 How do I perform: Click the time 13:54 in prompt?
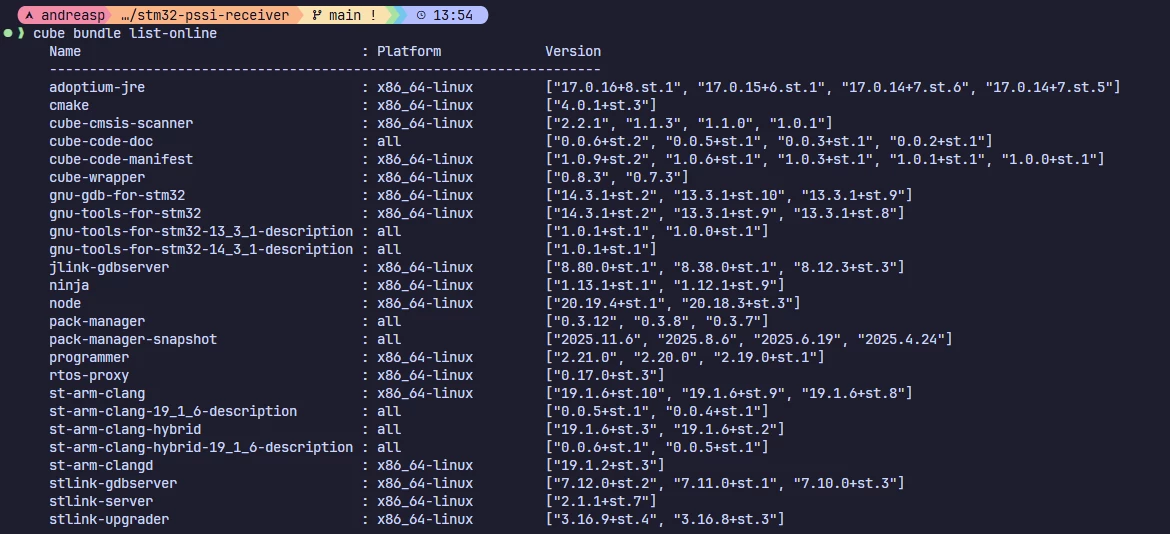click(x=452, y=15)
